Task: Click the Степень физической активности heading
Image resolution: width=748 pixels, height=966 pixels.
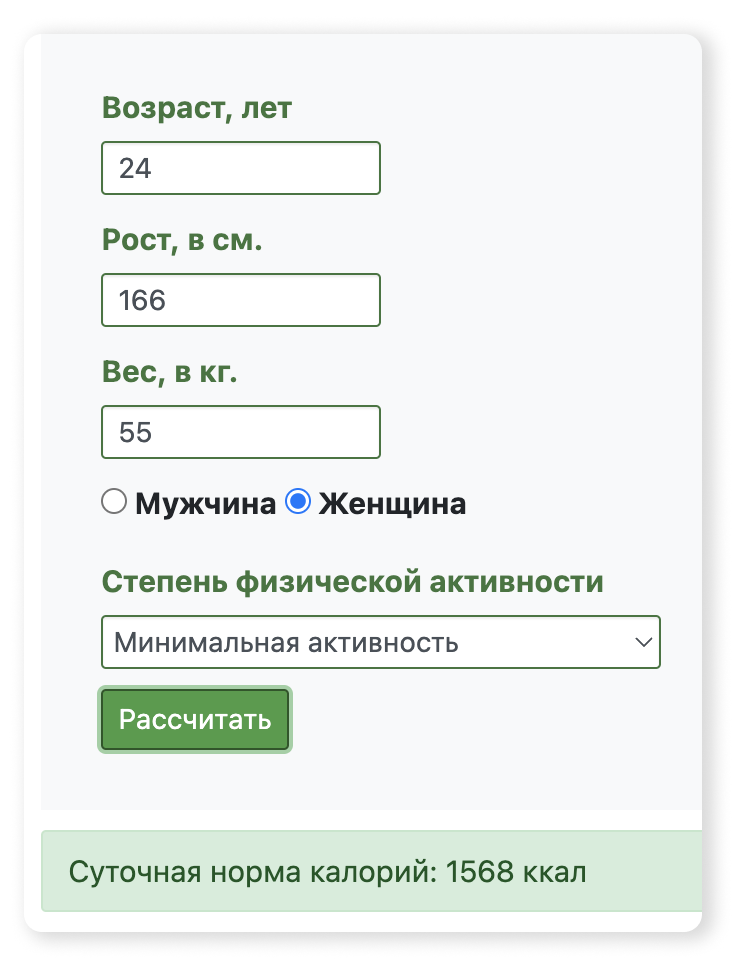Action: click(353, 581)
